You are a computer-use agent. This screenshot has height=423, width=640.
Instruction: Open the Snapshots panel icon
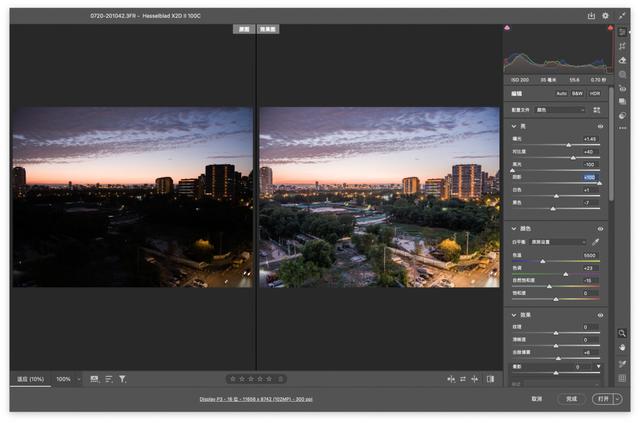pos(622,101)
